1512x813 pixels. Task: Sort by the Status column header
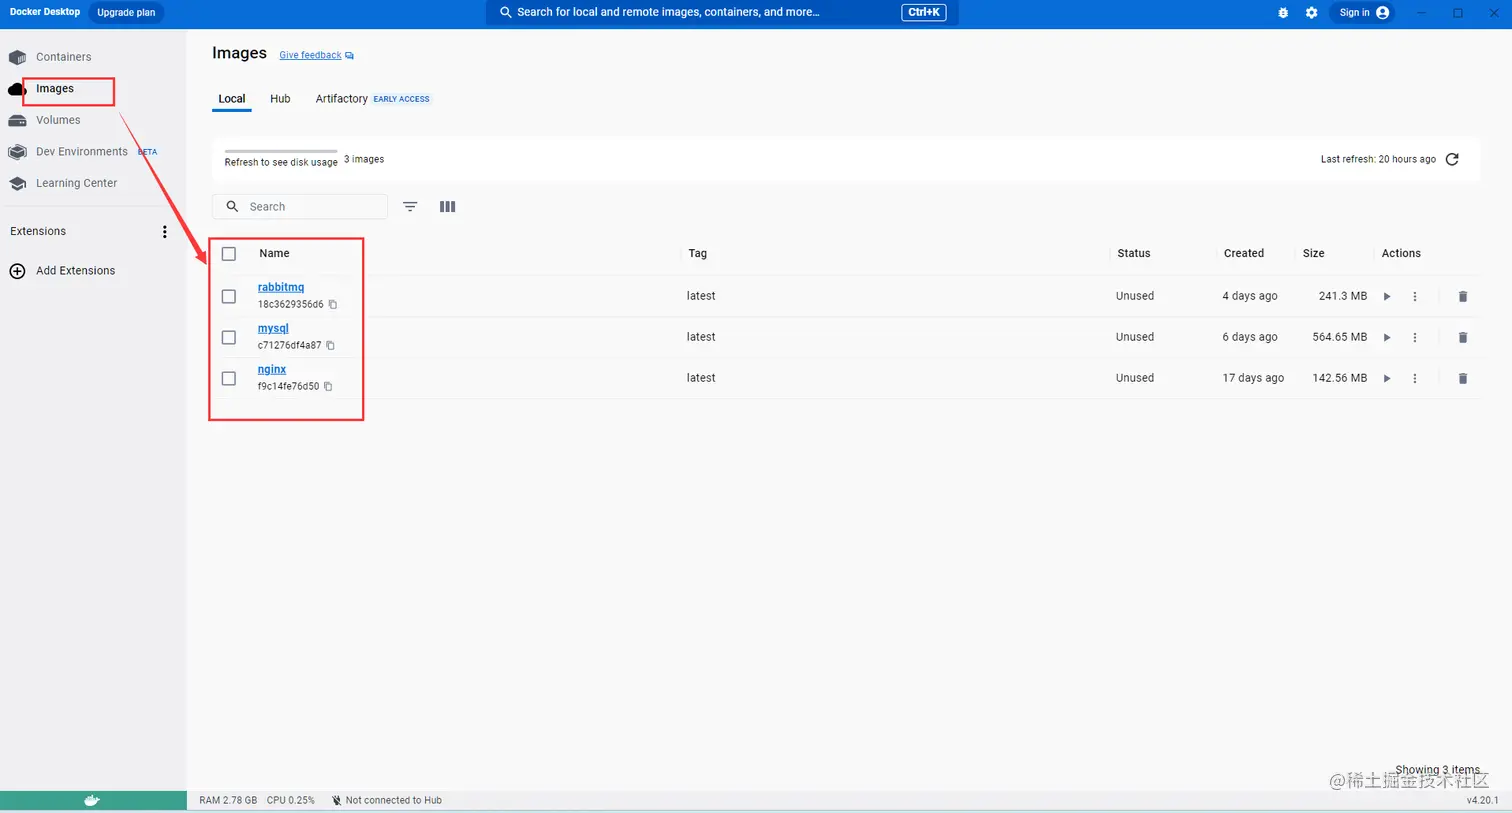[x=1134, y=254]
